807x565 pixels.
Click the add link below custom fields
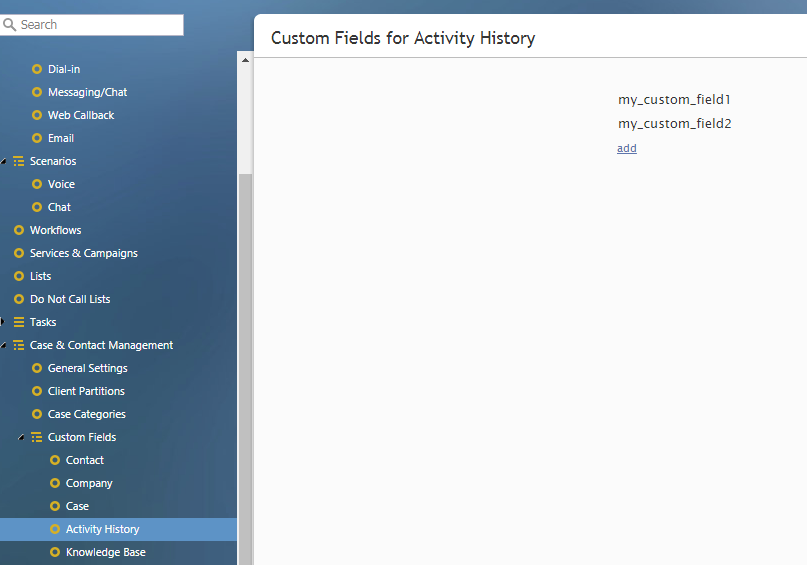627,148
